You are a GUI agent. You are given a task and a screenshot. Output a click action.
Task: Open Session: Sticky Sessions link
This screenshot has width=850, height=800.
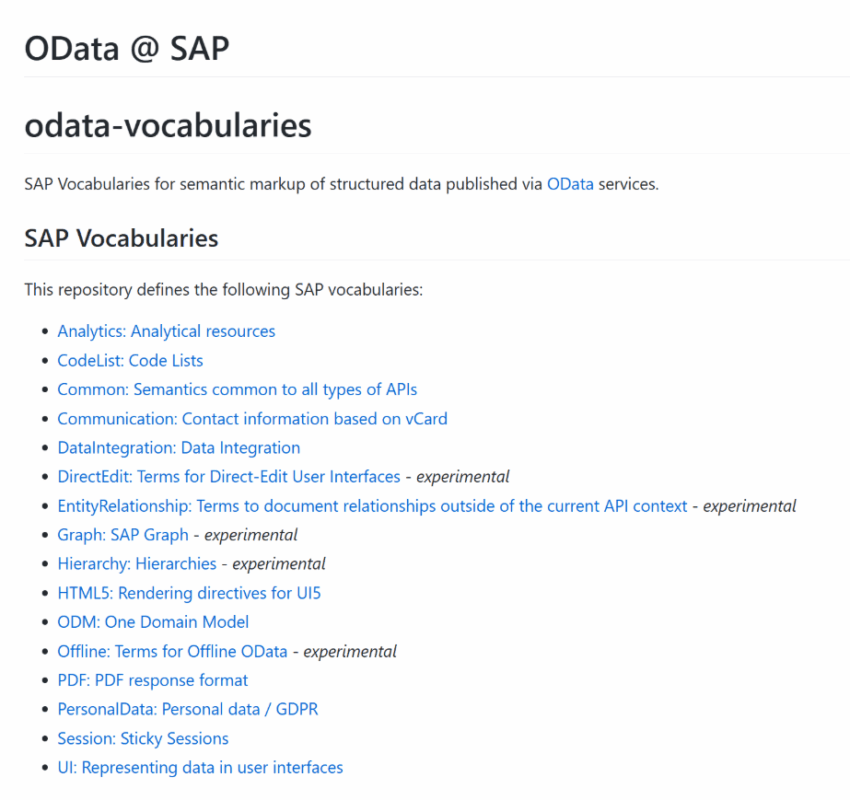(x=143, y=739)
